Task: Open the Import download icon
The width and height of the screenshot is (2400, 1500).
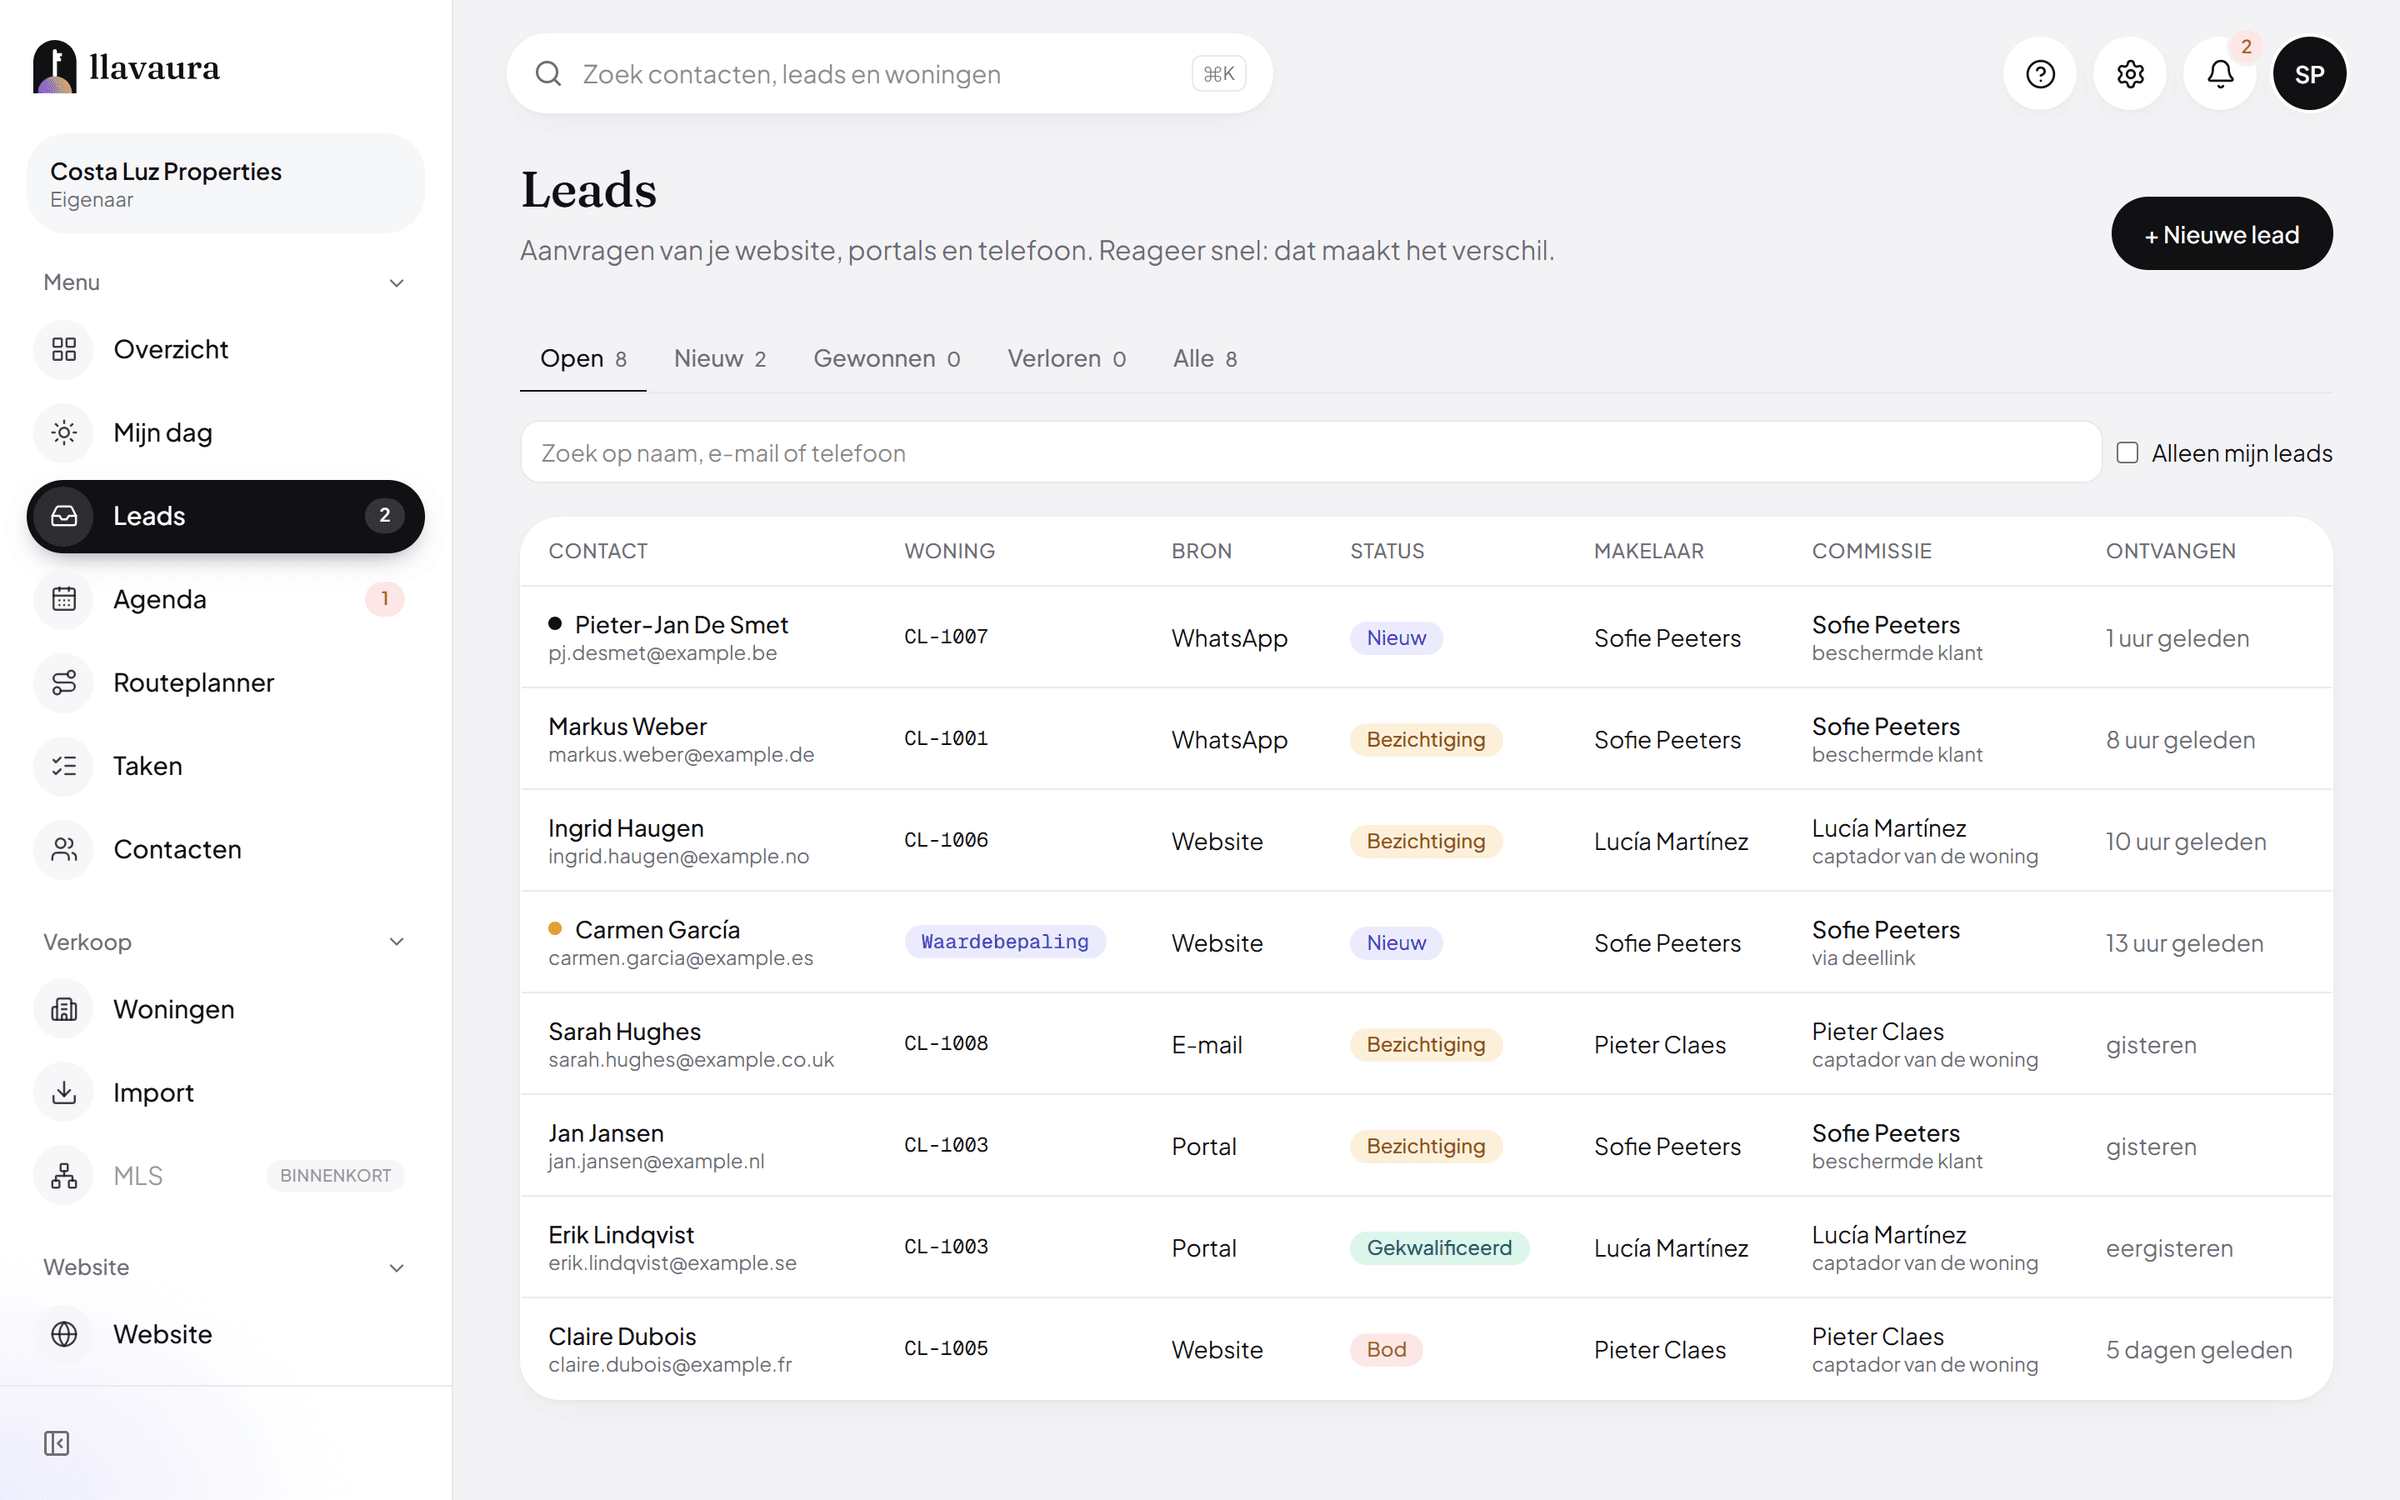Action: tap(64, 1092)
